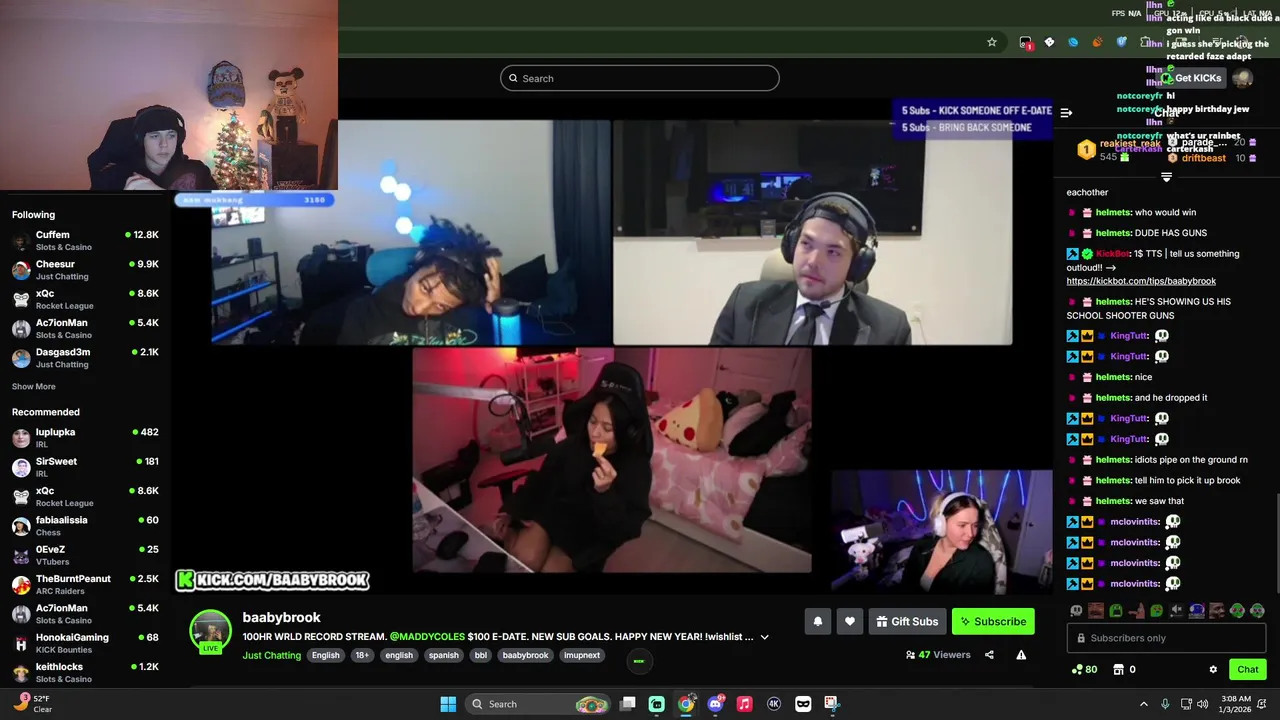Open HonokaiGaming in Recommended list
1280x720 pixels.
tap(85, 643)
